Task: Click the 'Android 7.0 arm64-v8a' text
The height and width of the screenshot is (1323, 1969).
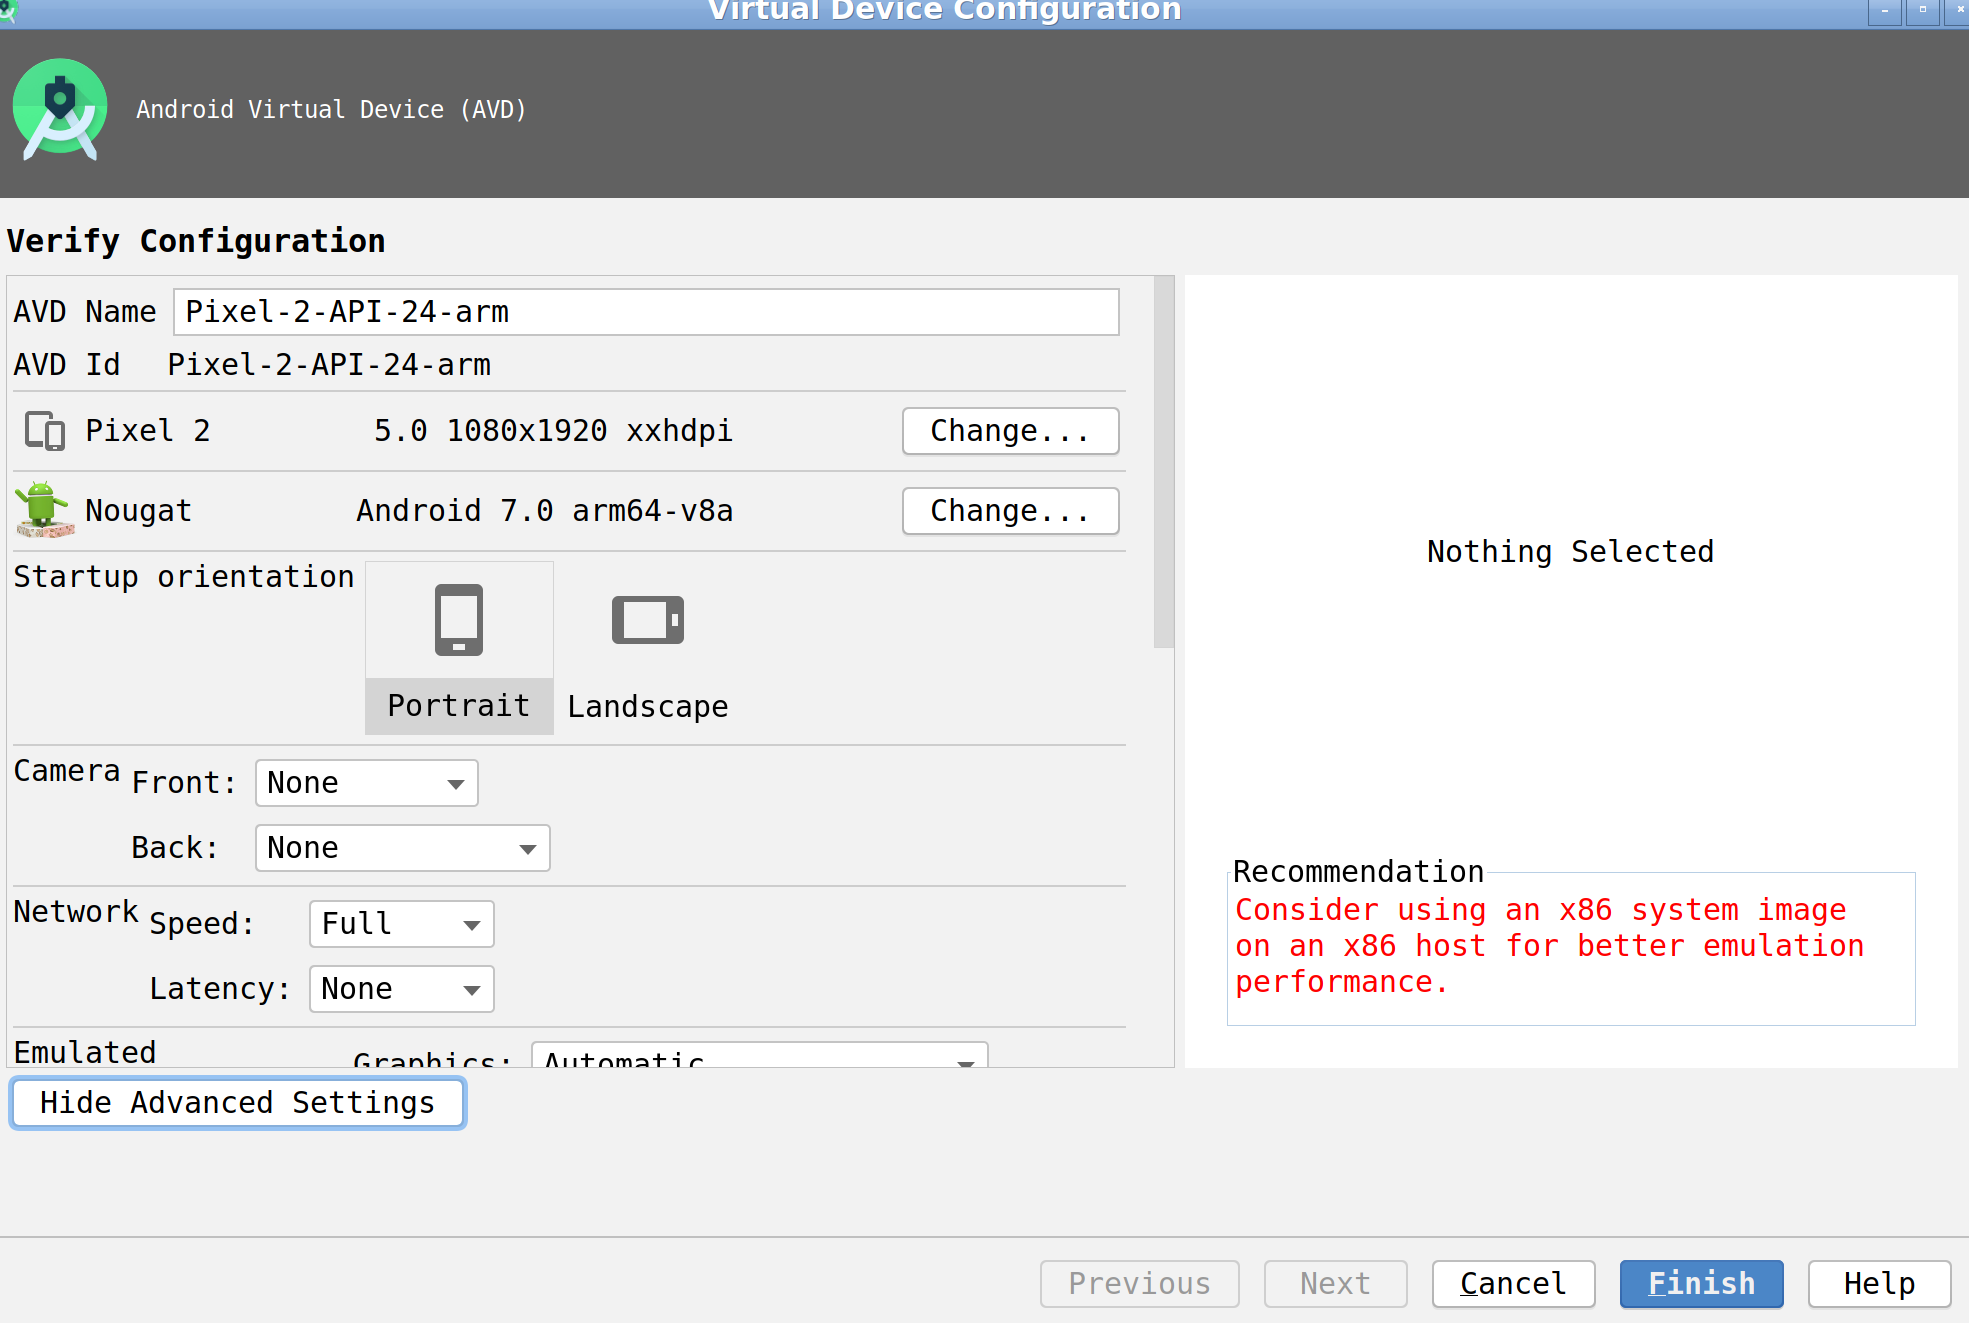Action: pos(545,511)
